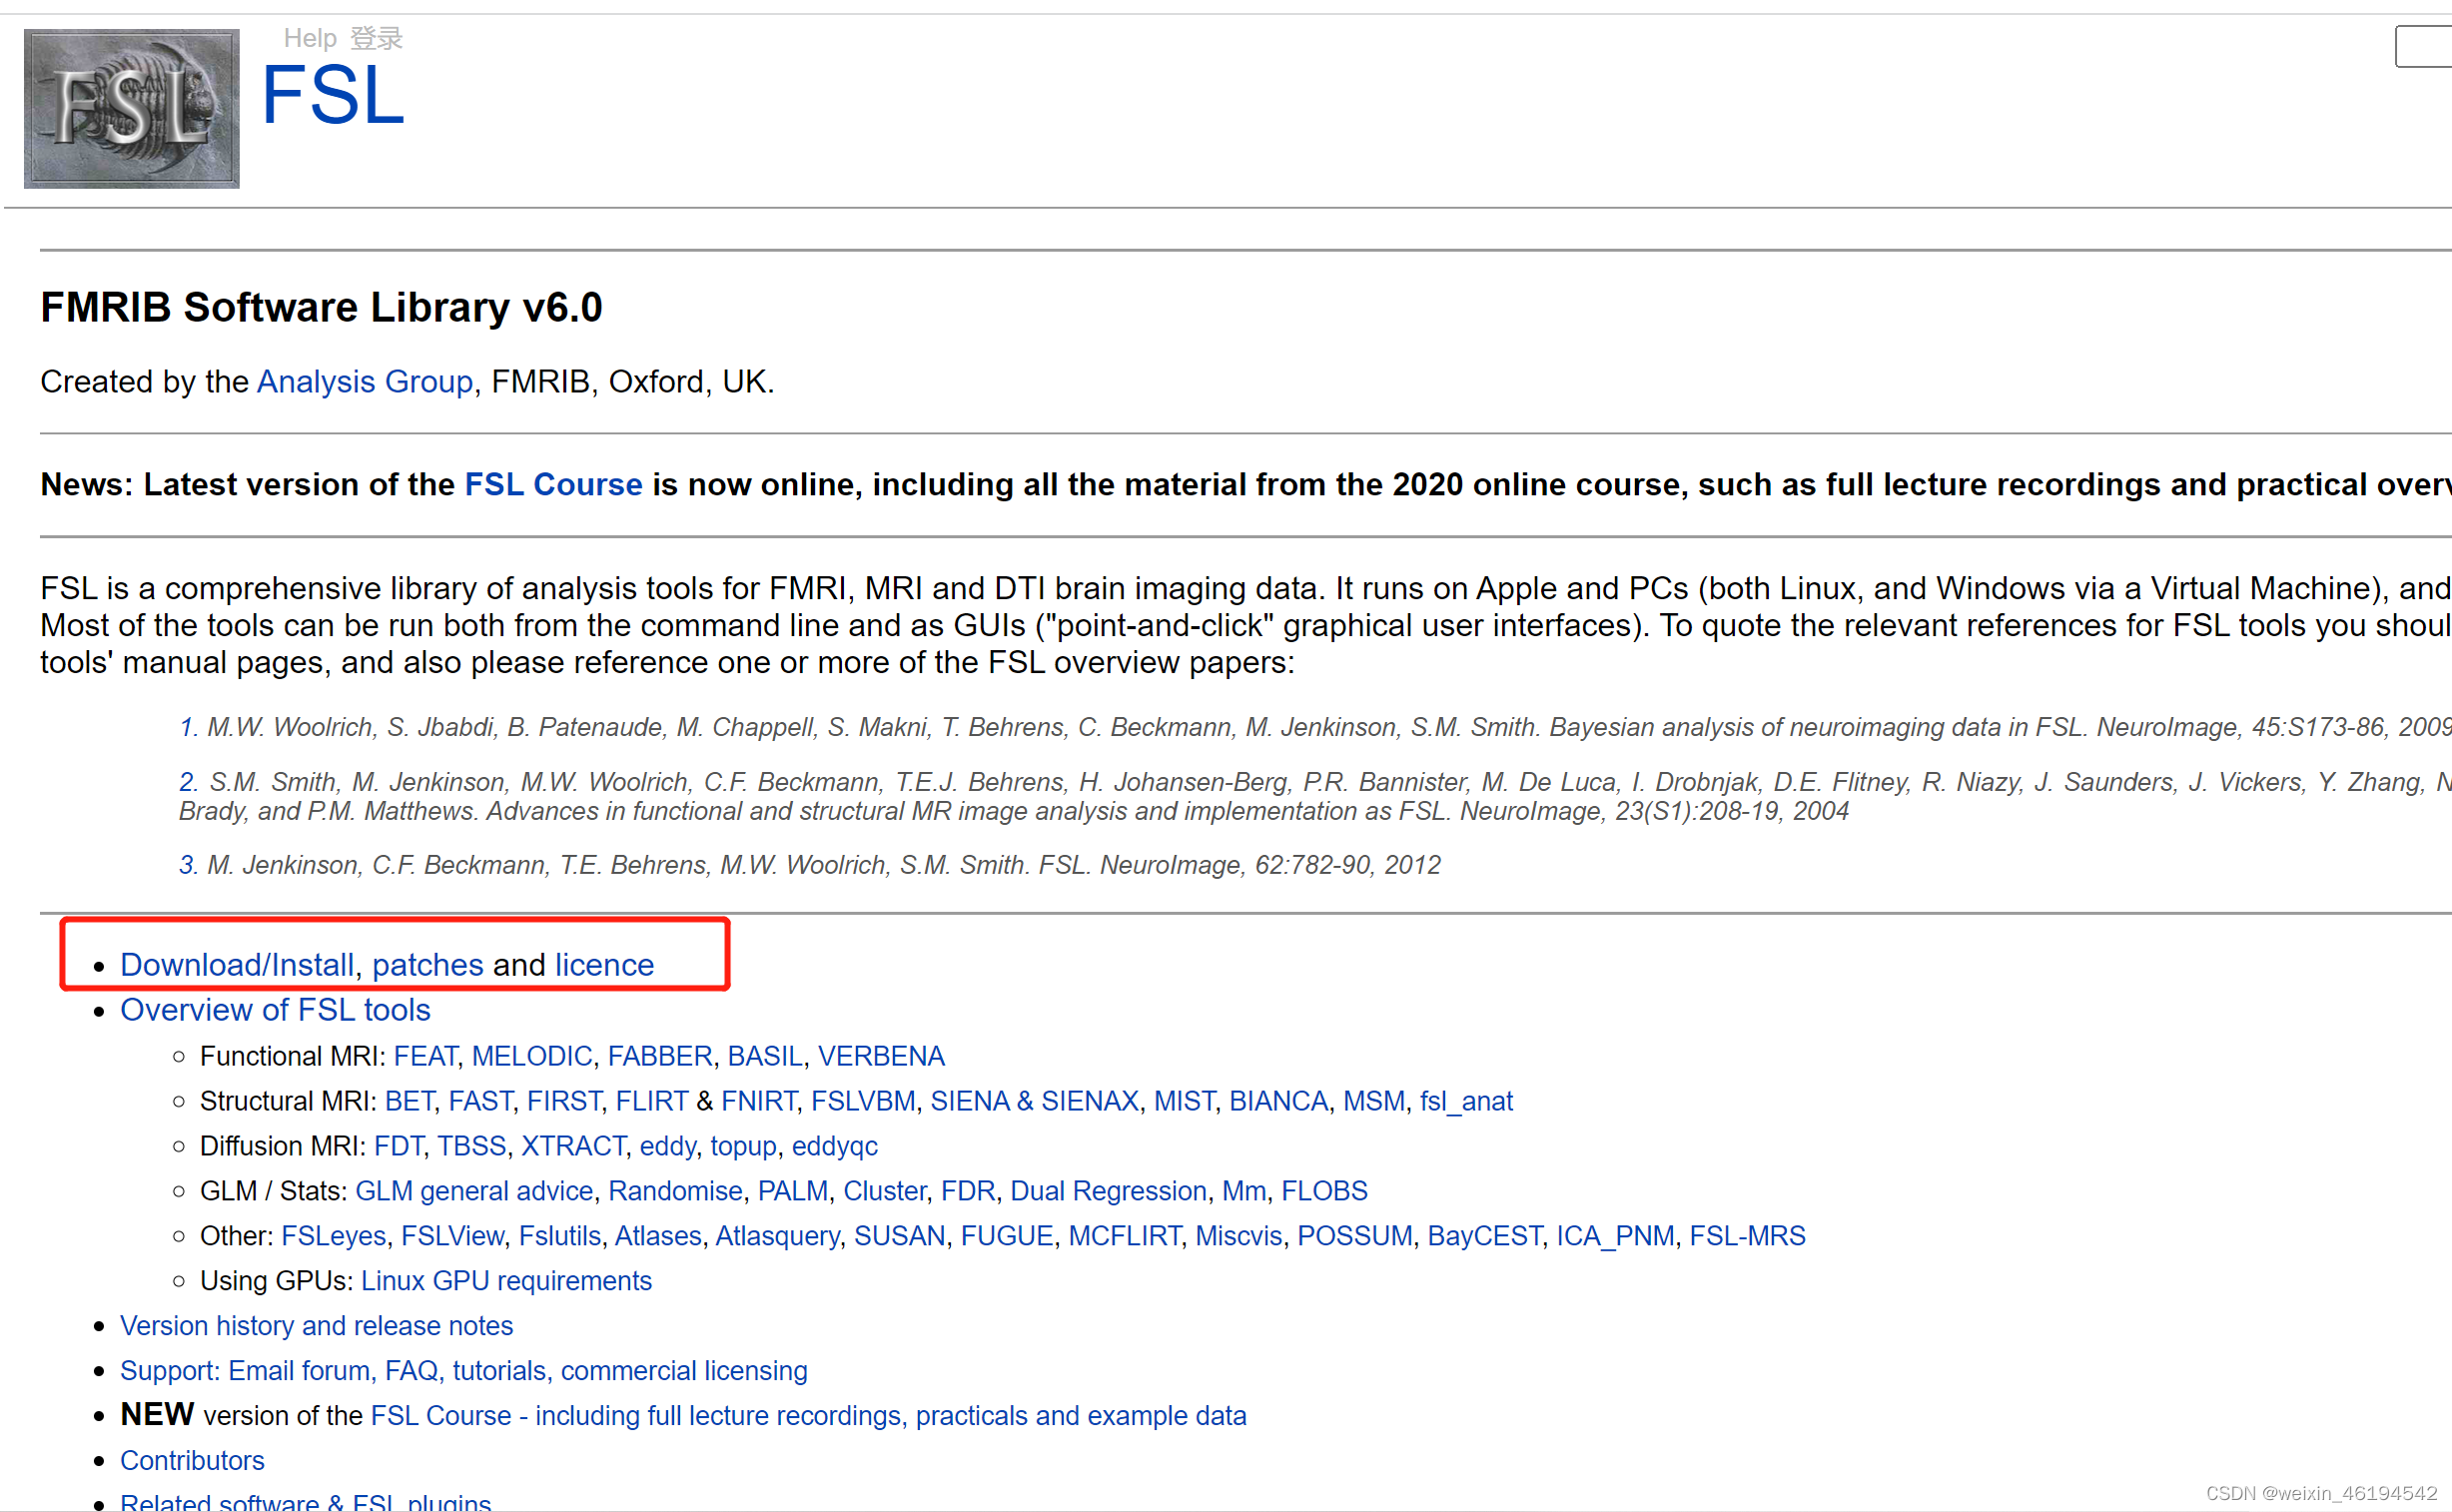Open the TBSS diffusion tool link
Image resolution: width=2452 pixels, height=1512 pixels.
click(x=471, y=1145)
